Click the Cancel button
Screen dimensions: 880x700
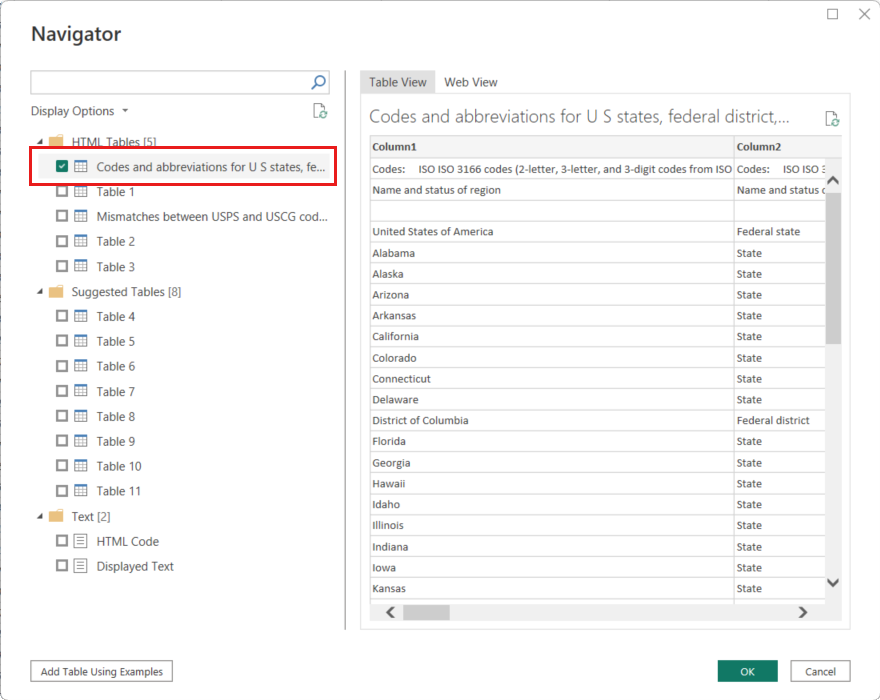820,671
